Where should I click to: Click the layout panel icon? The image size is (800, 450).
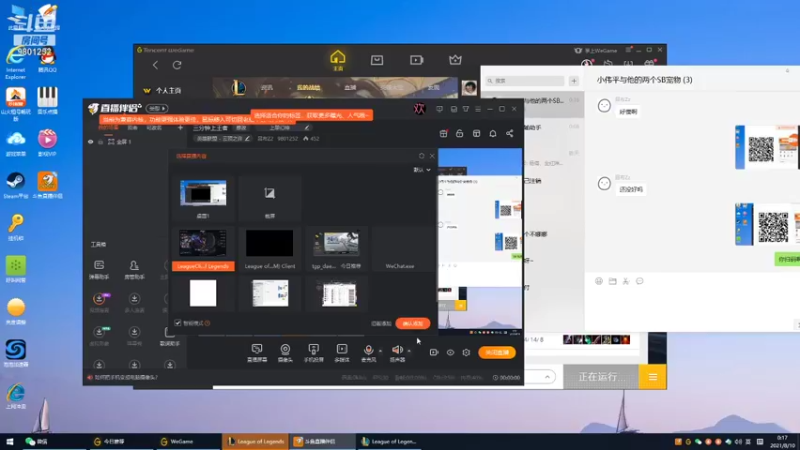pyautogui.click(x=477, y=133)
